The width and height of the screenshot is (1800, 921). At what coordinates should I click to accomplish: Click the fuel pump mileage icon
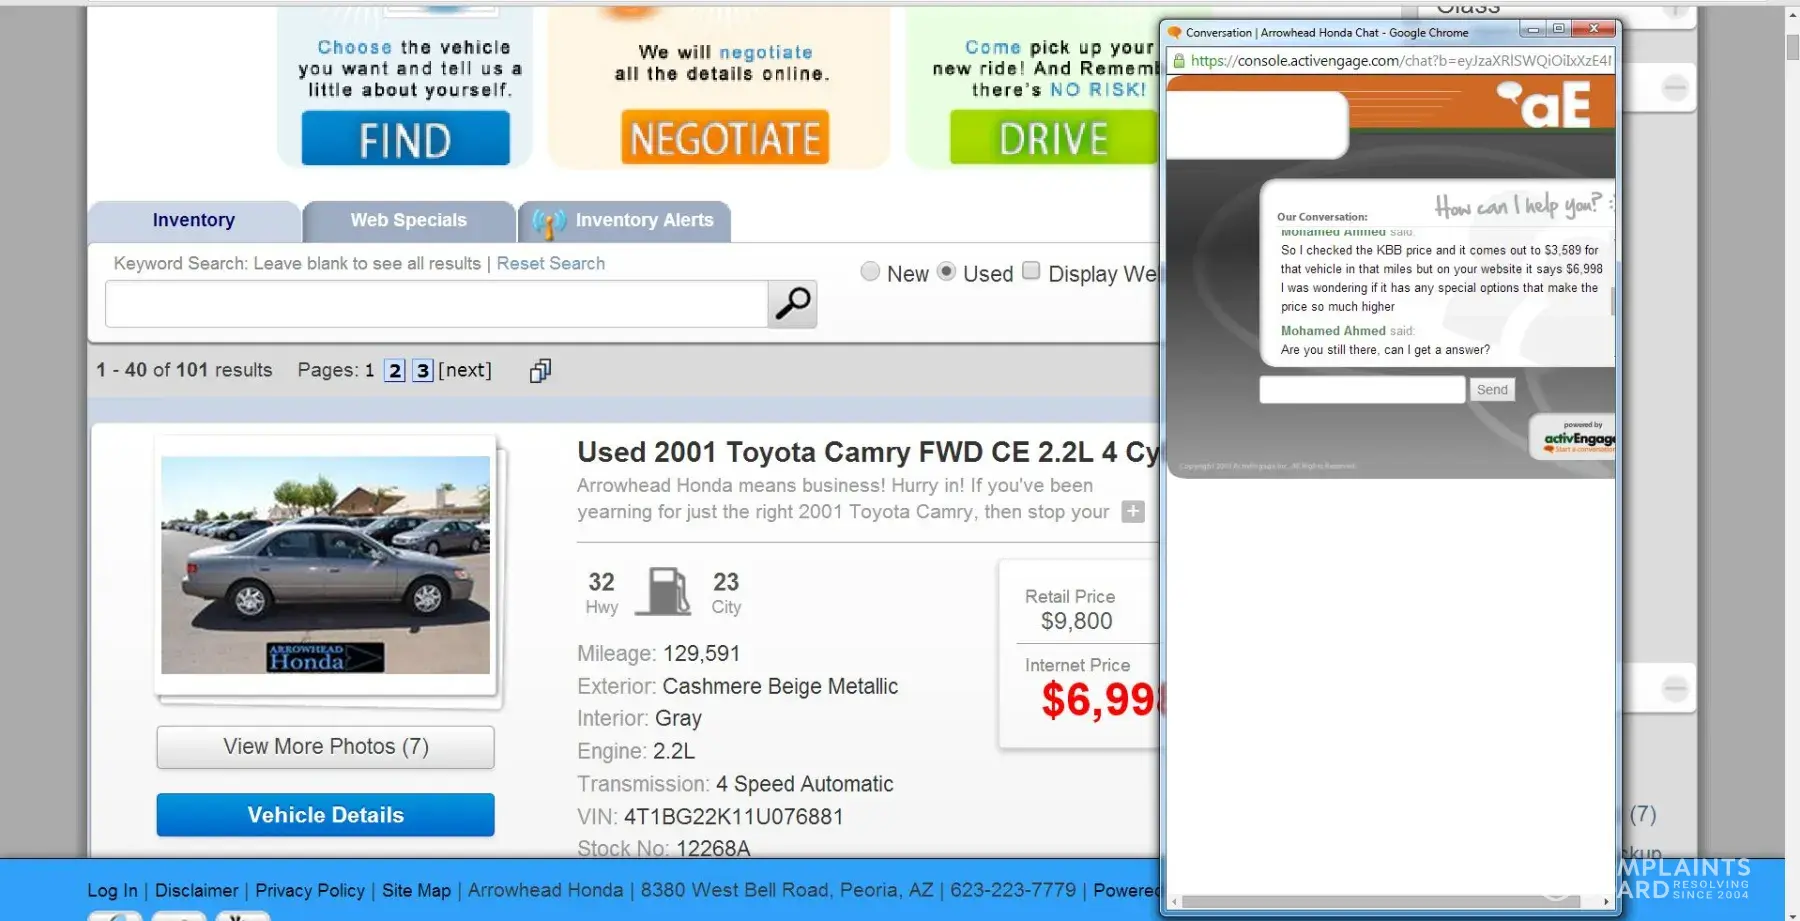click(x=668, y=591)
